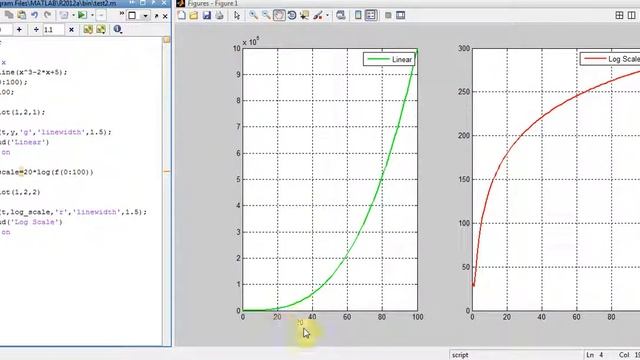Expand the editor toolbar overflow chevron
640x360 pixels.
tap(122, 13)
